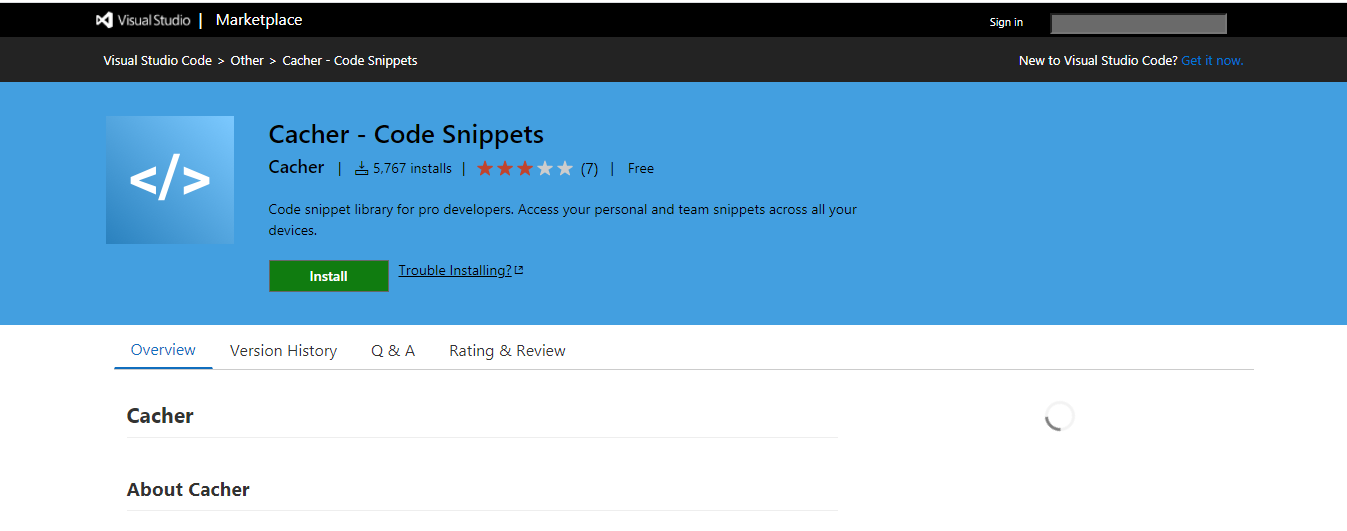This screenshot has height=531, width=1347.
Task: Open Visual Studio Code breadcrumb
Action: click(x=157, y=60)
